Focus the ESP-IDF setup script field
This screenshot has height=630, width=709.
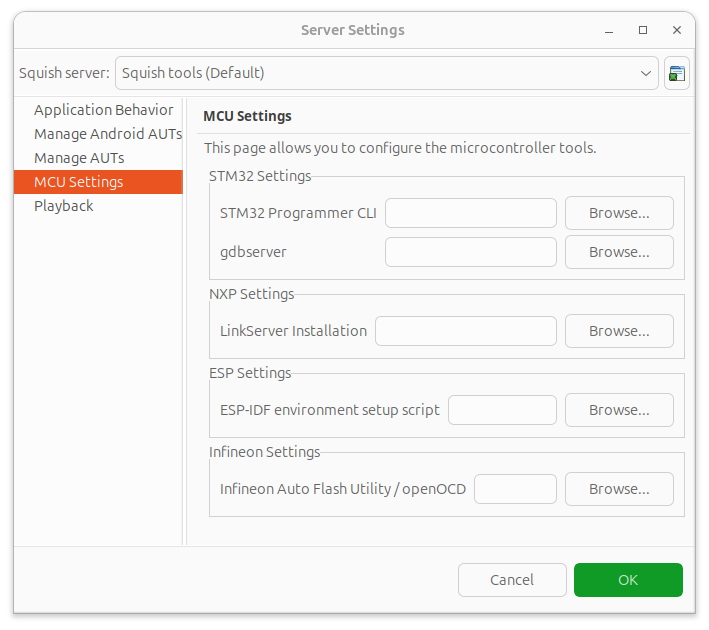click(x=502, y=410)
